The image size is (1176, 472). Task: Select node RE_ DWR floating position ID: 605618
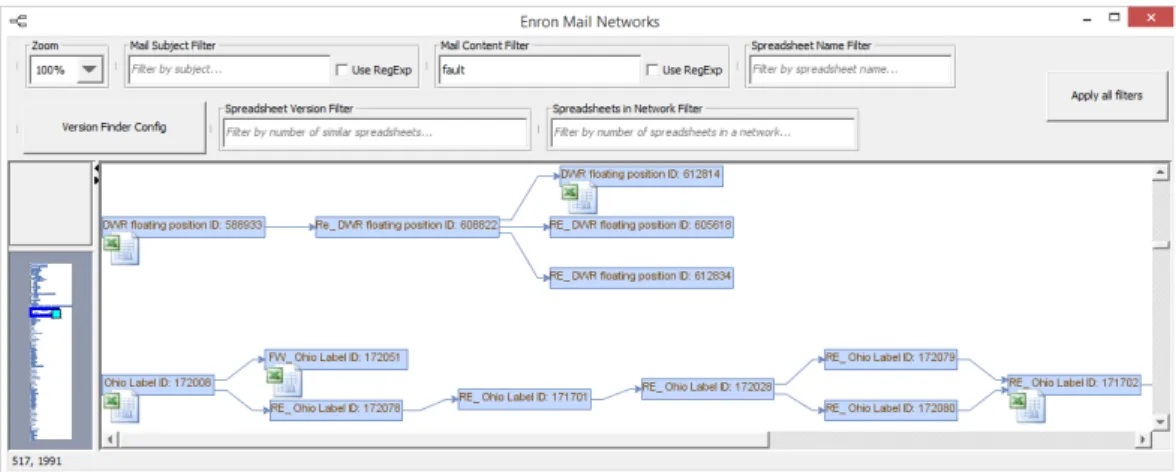[641, 226]
